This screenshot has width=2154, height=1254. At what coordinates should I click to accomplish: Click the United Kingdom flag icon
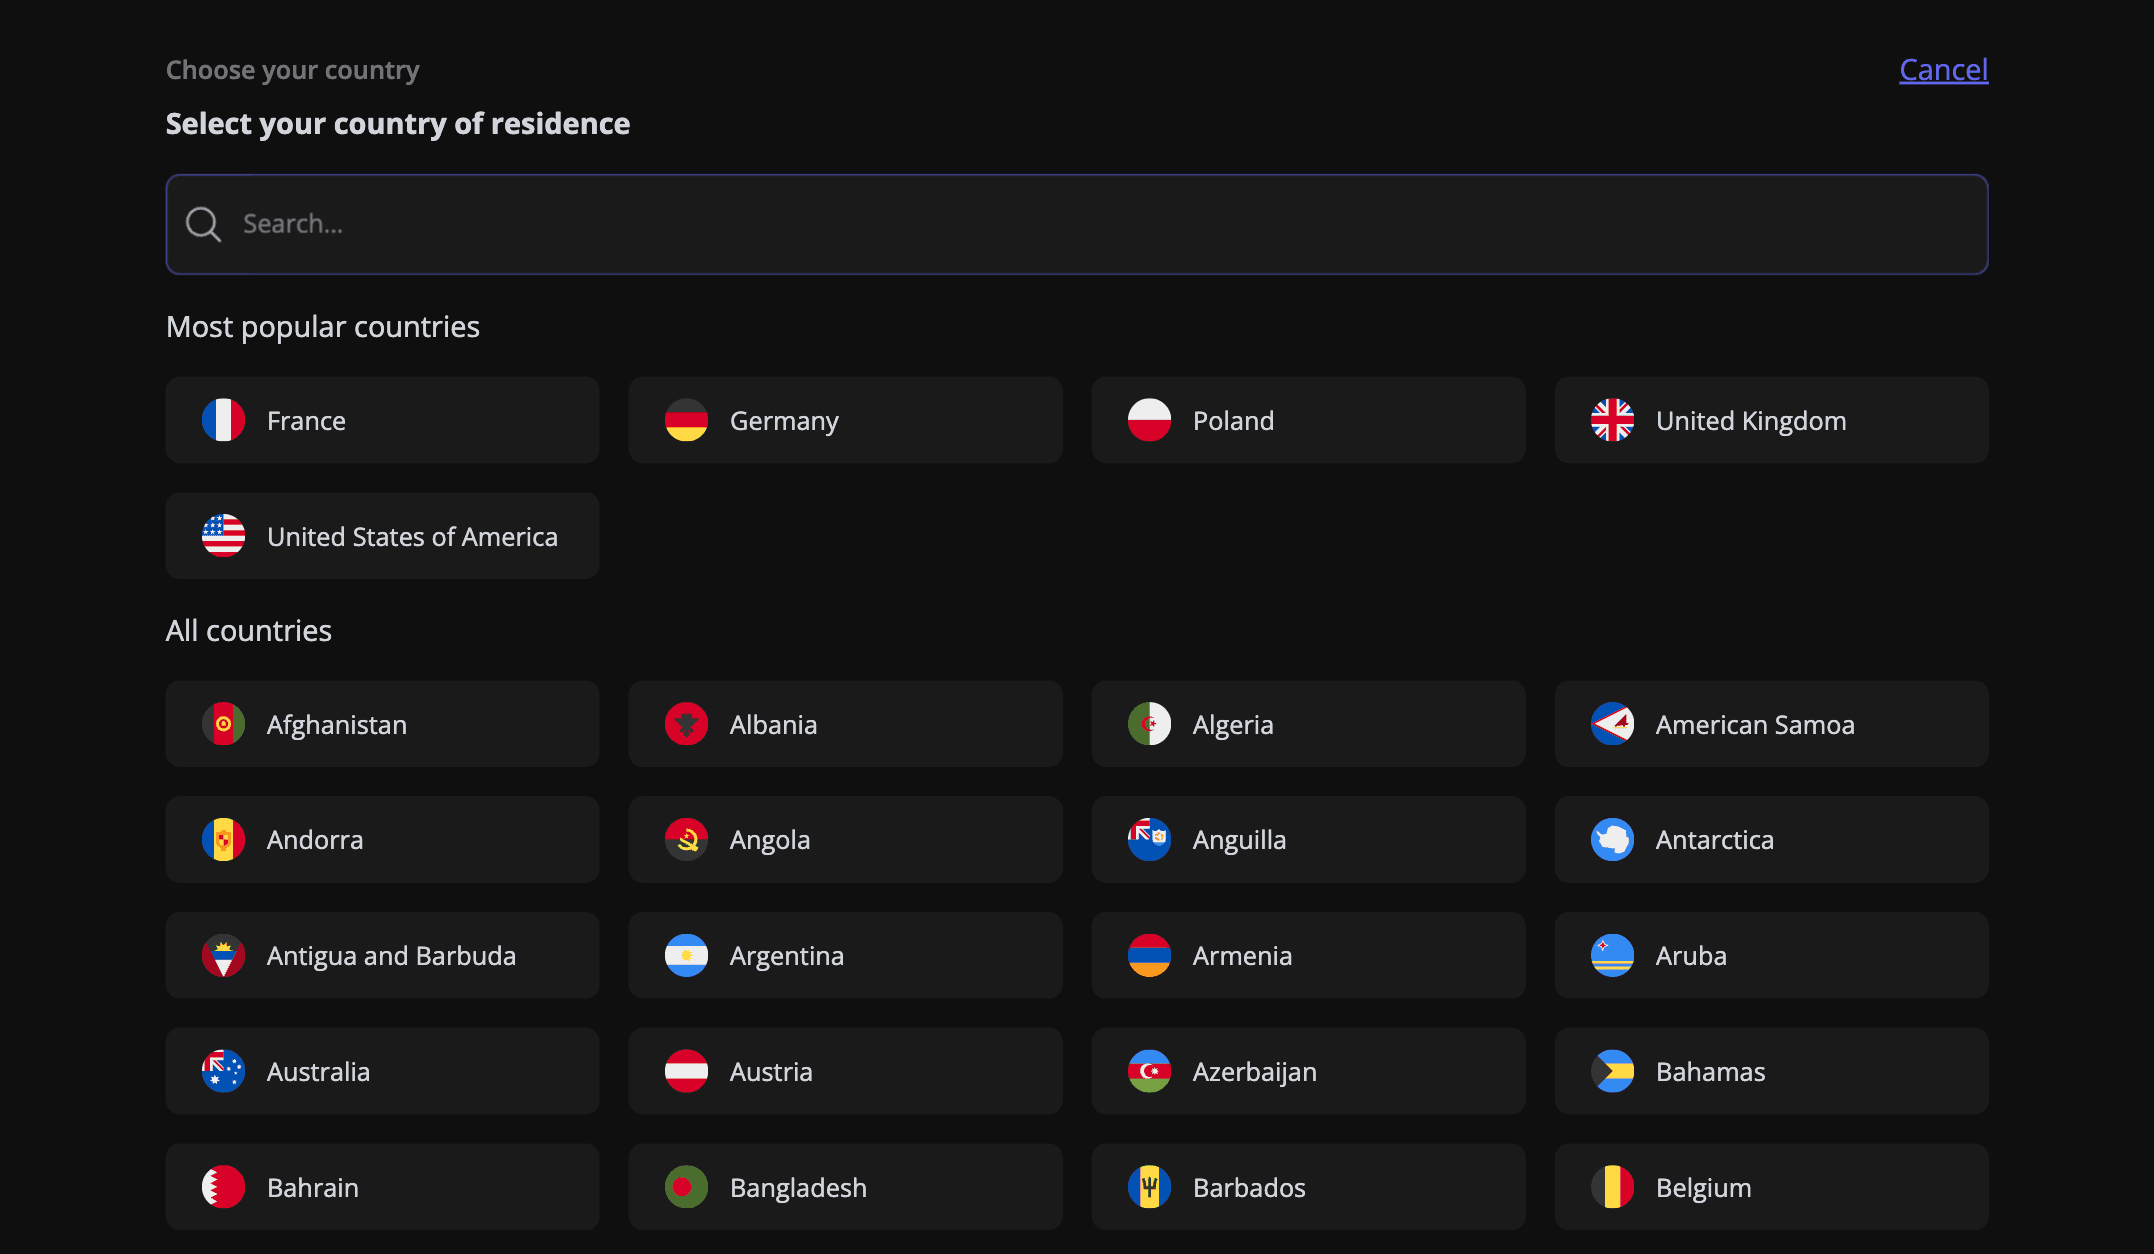click(1613, 420)
